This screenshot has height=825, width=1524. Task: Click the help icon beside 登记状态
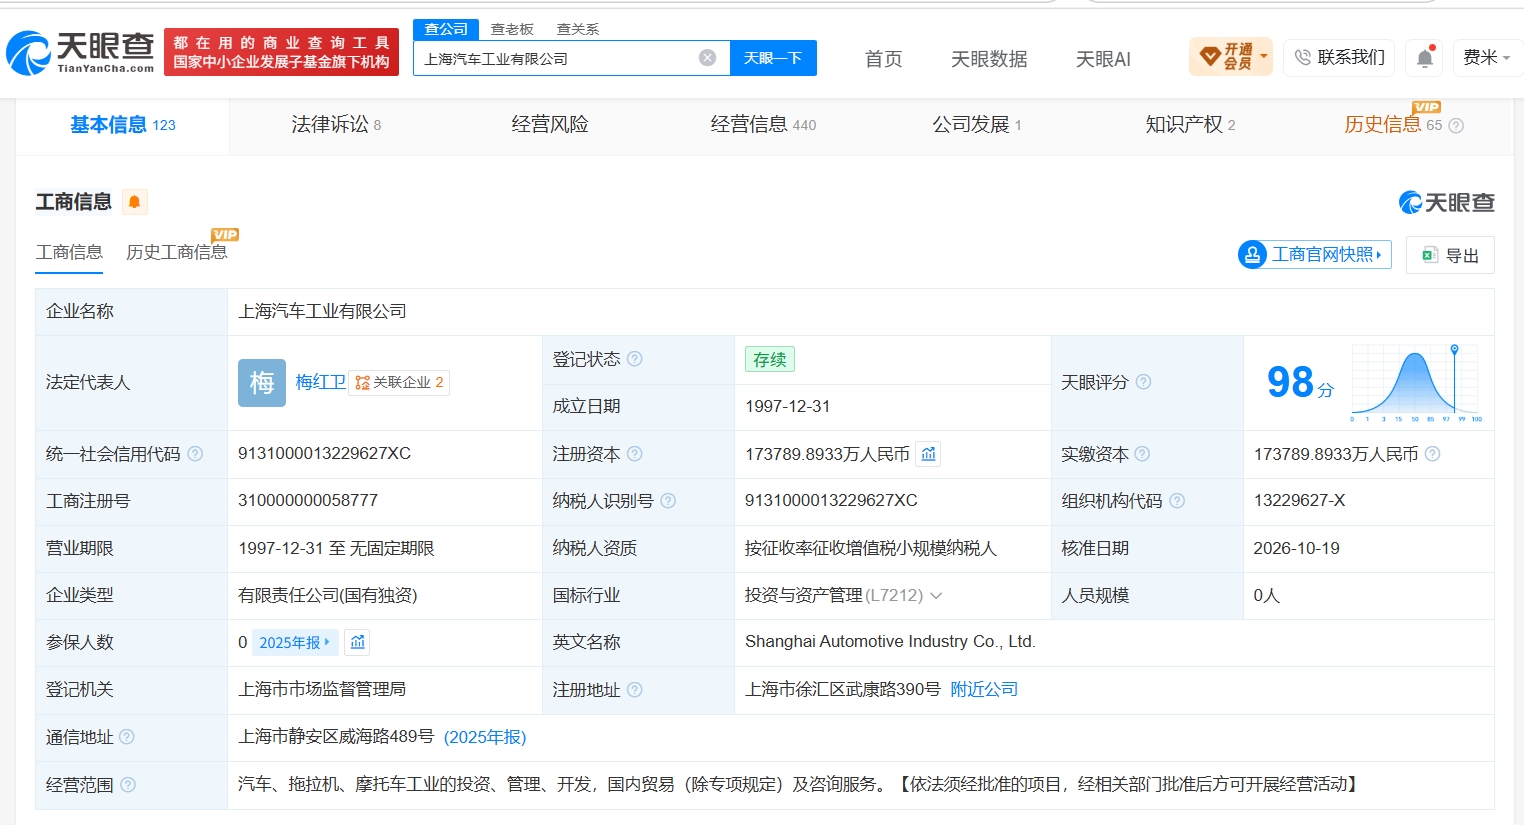[x=634, y=359]
